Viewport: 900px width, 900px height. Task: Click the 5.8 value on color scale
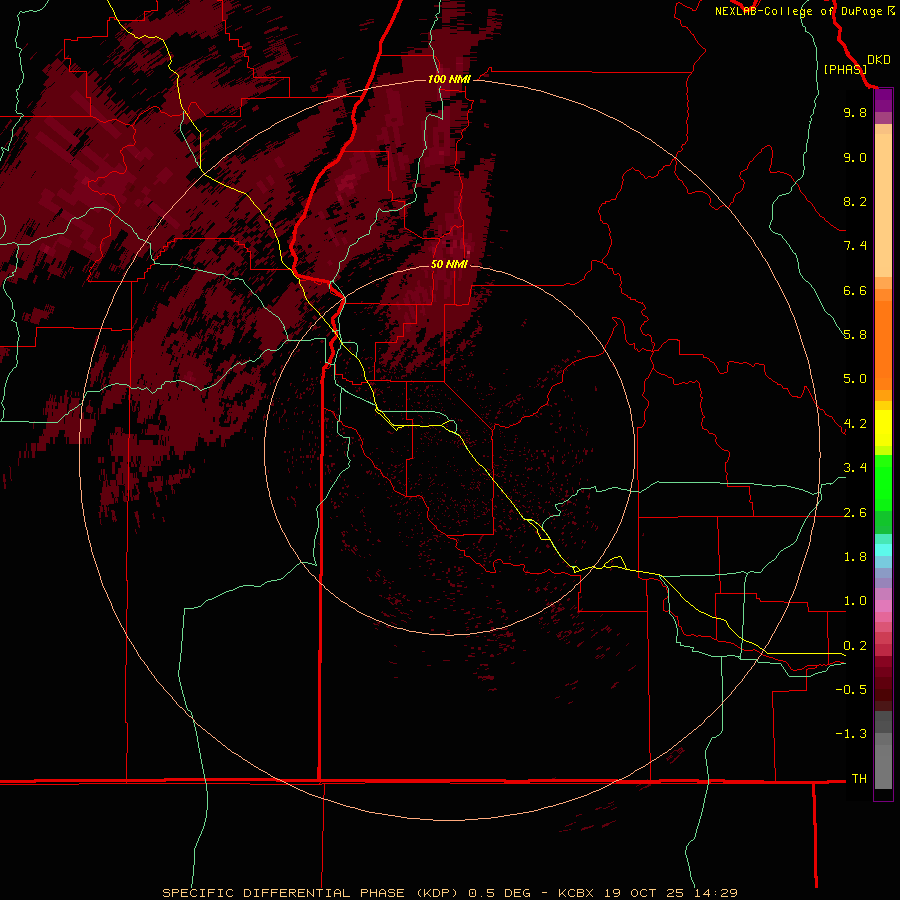[855, 335]
